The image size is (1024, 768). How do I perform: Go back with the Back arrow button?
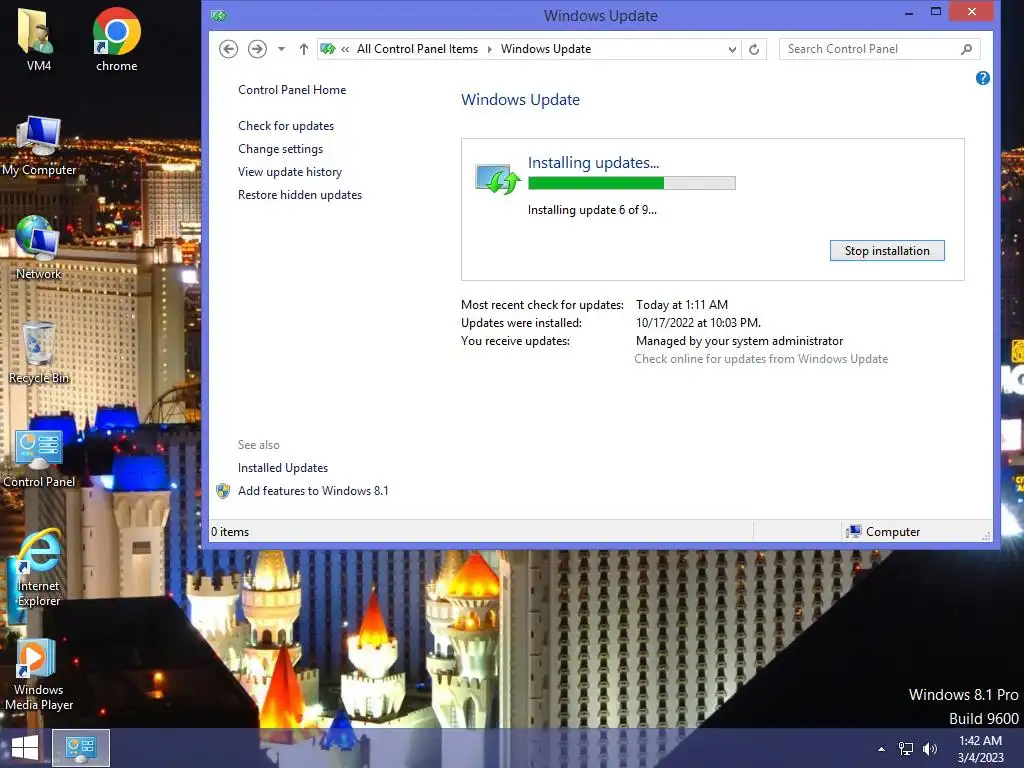click(x=228, y=49)
